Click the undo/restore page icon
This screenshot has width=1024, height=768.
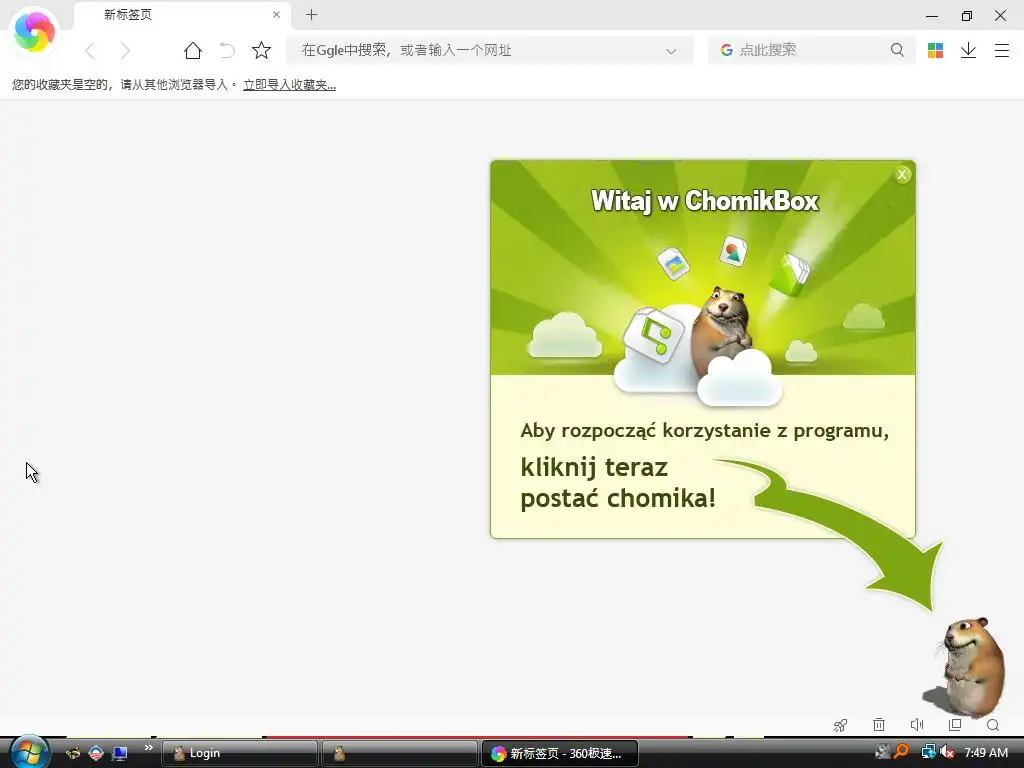click(x=227, y=50)
